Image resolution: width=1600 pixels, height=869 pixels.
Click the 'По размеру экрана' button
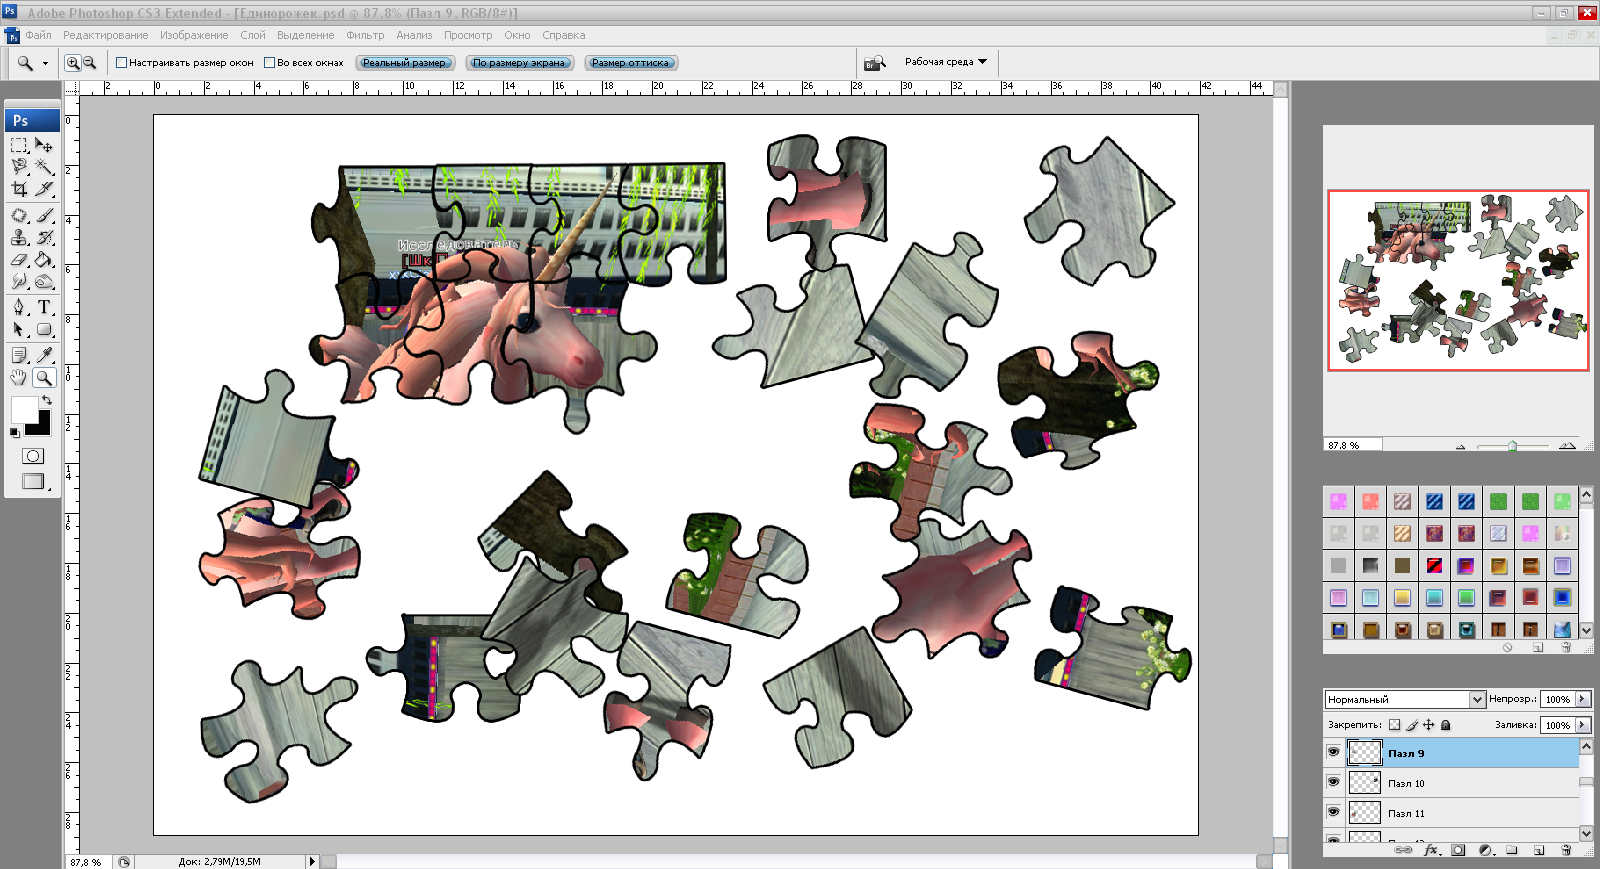[520, 63]
